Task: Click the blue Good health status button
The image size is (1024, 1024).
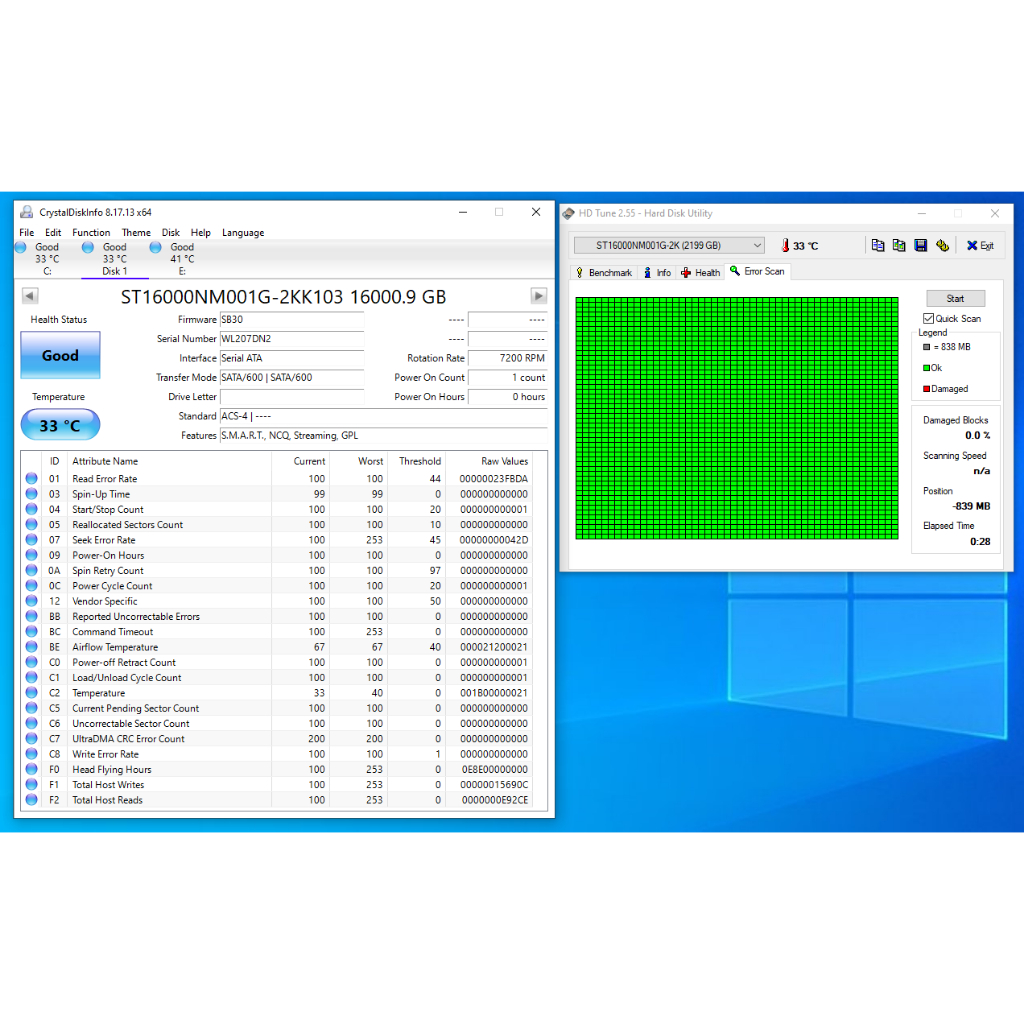Action: (x=60, y=356)
